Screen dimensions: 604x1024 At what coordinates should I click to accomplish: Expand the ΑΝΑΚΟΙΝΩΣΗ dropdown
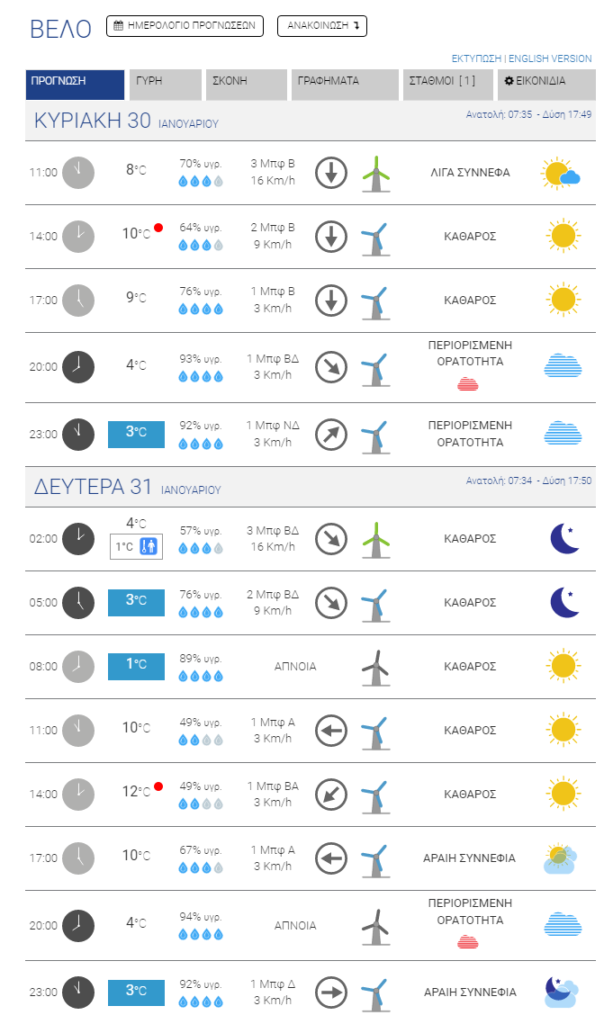[322, 26]
